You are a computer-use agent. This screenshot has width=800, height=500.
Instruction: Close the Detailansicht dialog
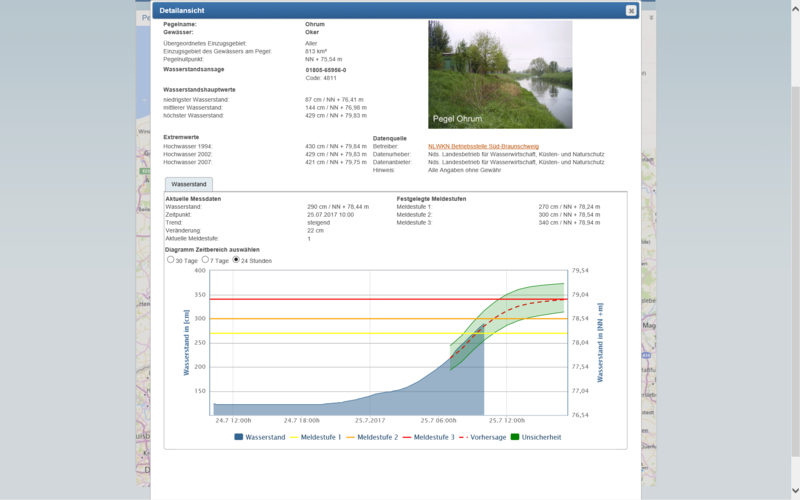click(x=631, y=10)
